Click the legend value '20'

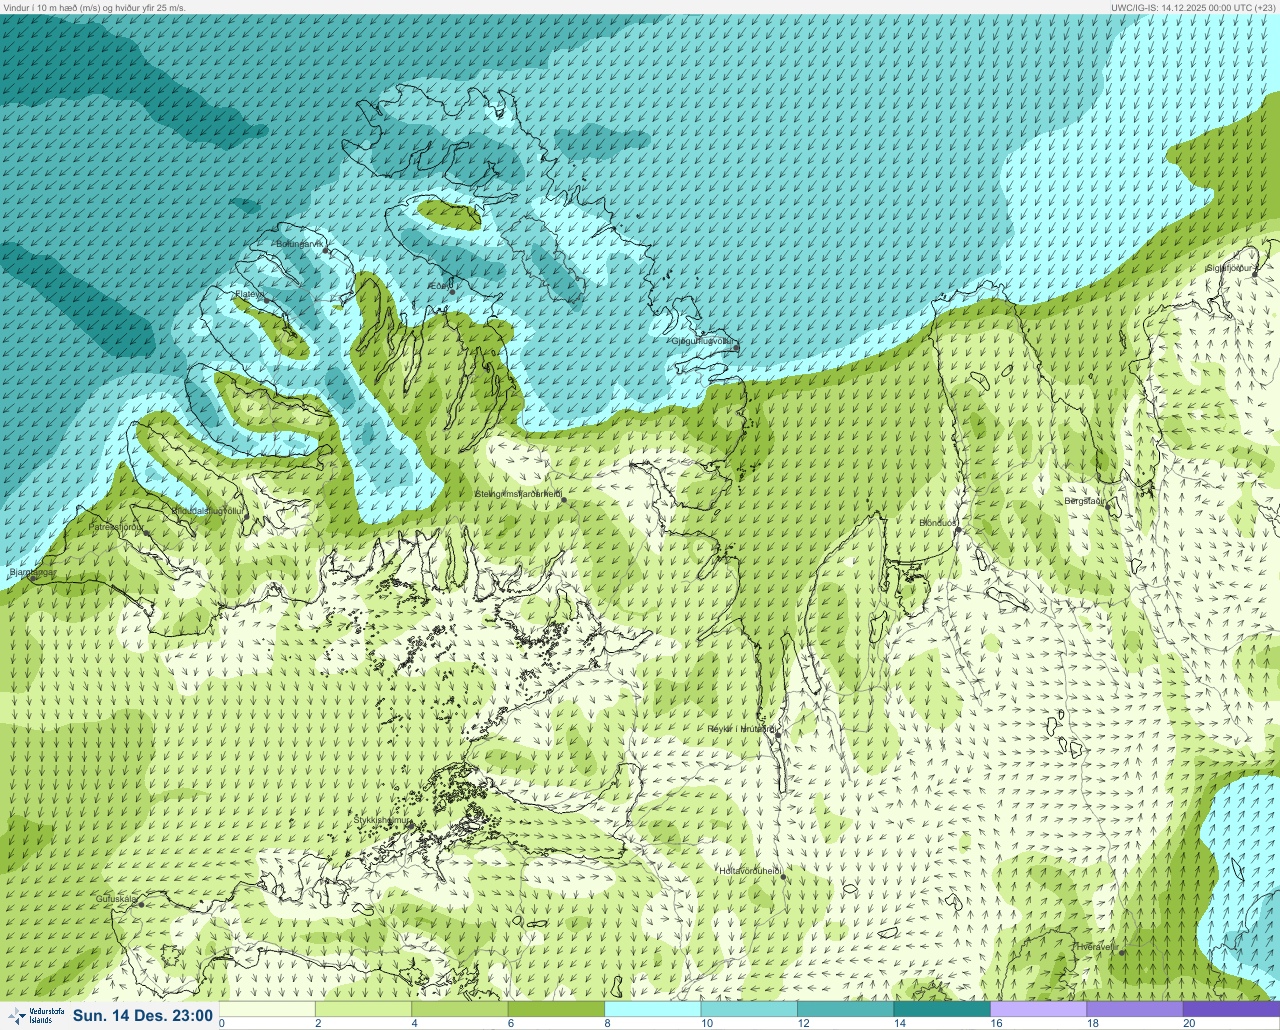pyautogui.click(x=1189, y=1023)
